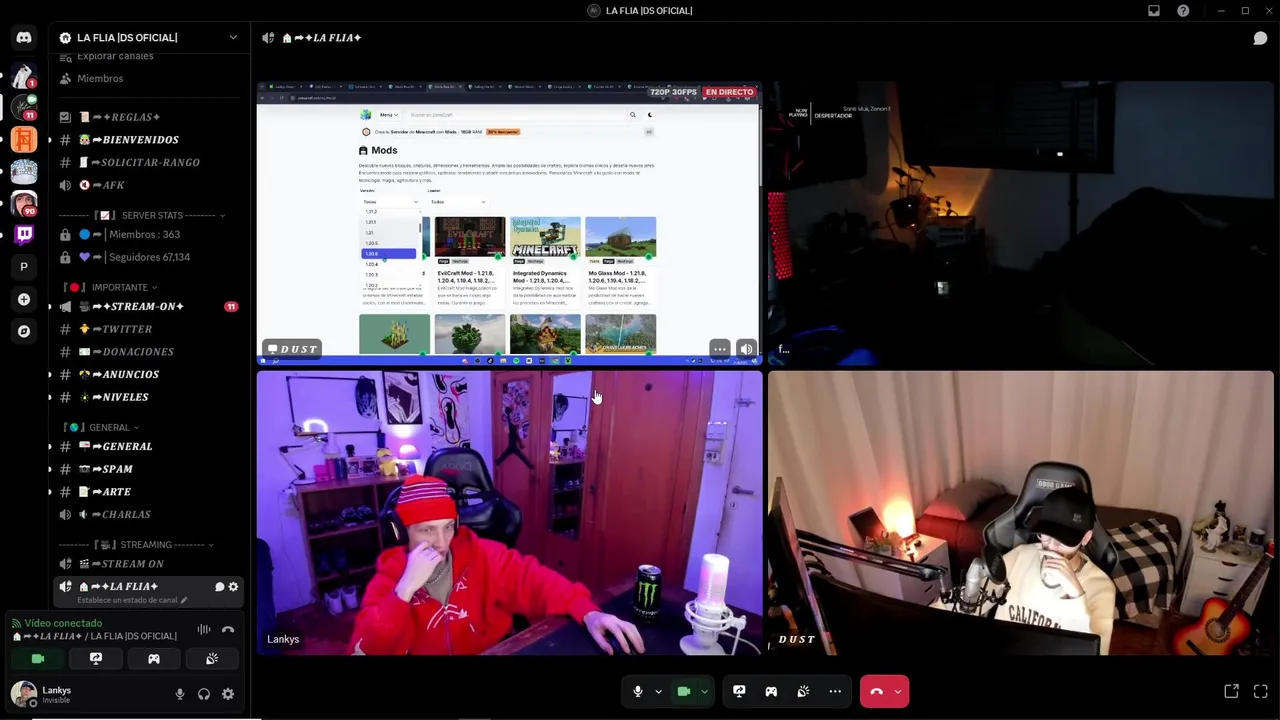The height and width of the screenshot is (720, 1280).
Task: Open the Twitch server icon in sidebar
Action: click(24, 235)
